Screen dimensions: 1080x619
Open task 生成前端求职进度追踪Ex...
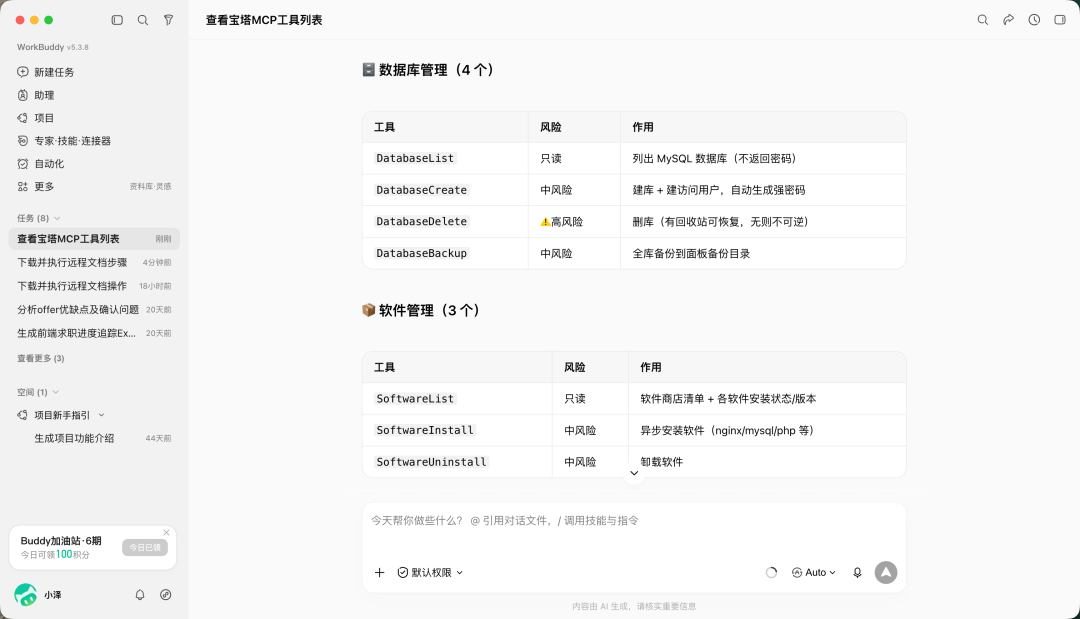(x=94, y=333)
